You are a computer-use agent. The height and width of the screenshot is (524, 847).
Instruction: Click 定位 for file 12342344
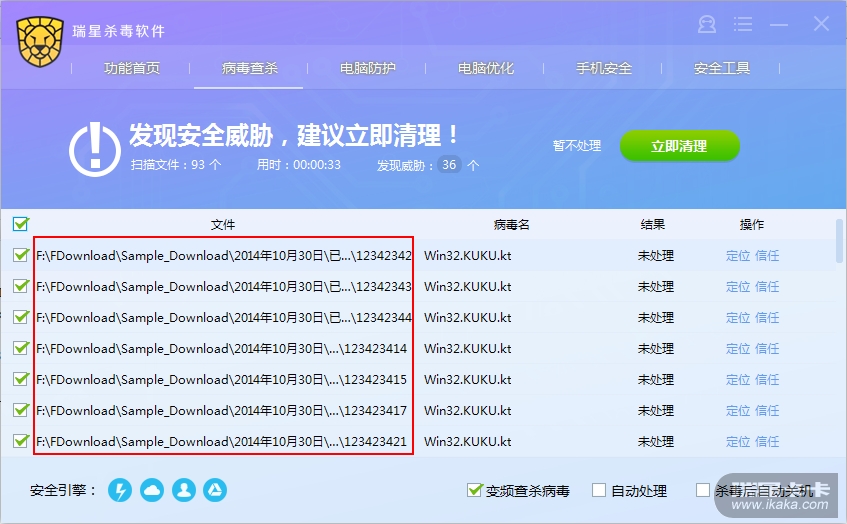[x=738, y=318]
